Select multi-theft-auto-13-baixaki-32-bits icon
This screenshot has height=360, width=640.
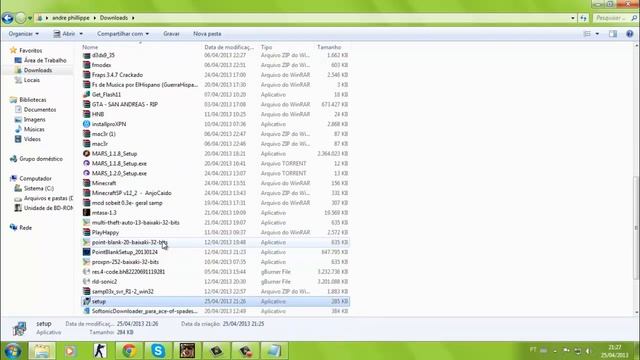click(x=87, y=222)
